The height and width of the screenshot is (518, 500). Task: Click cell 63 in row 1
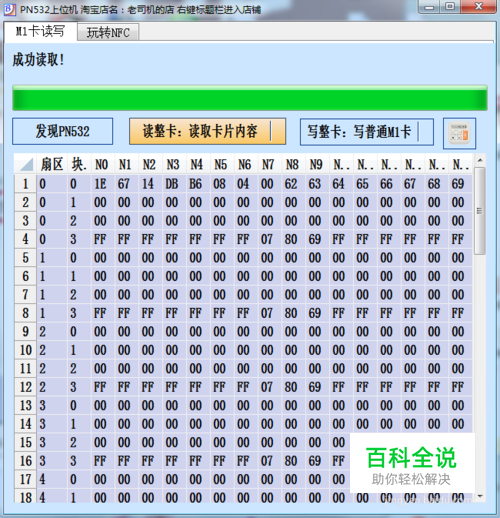[317, 184]
